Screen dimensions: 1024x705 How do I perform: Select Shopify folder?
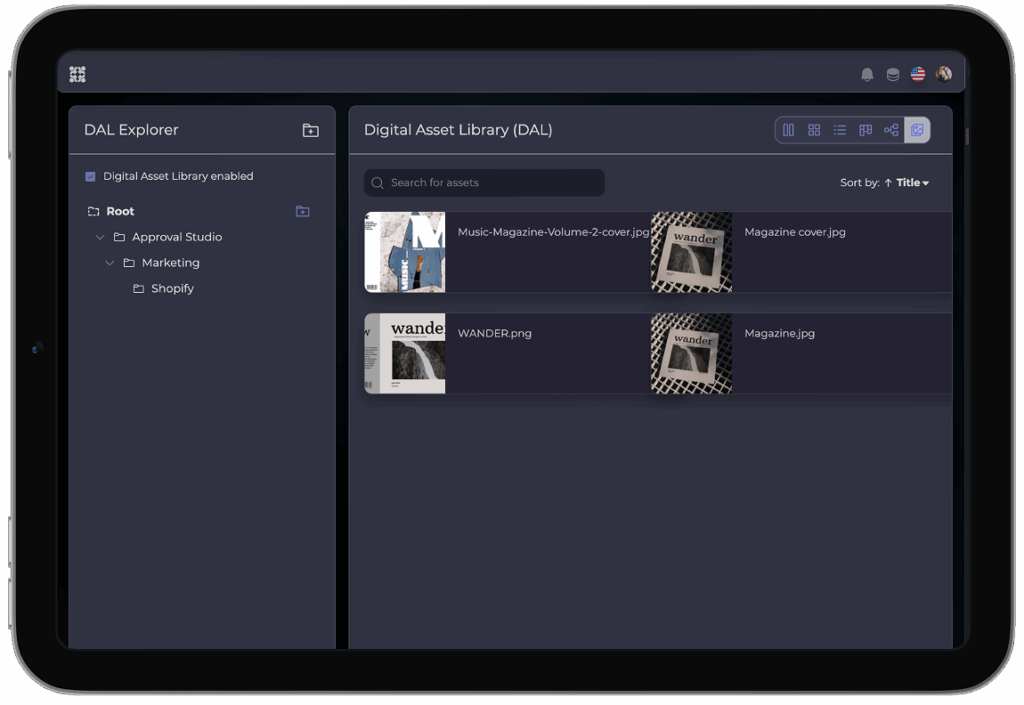tap(172, 289)
